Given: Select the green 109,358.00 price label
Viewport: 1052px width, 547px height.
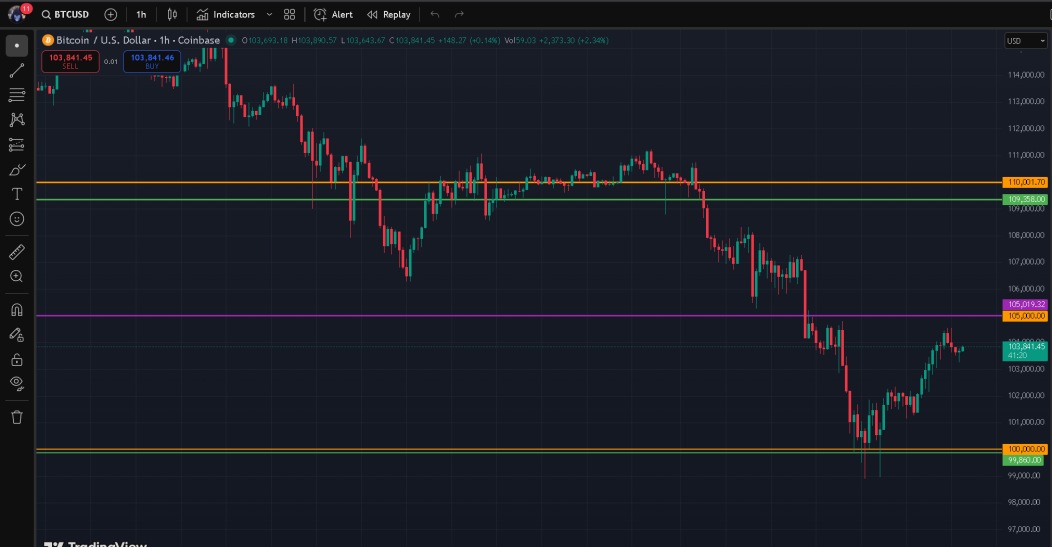Looking at the screenshot, I should 1025,199.
